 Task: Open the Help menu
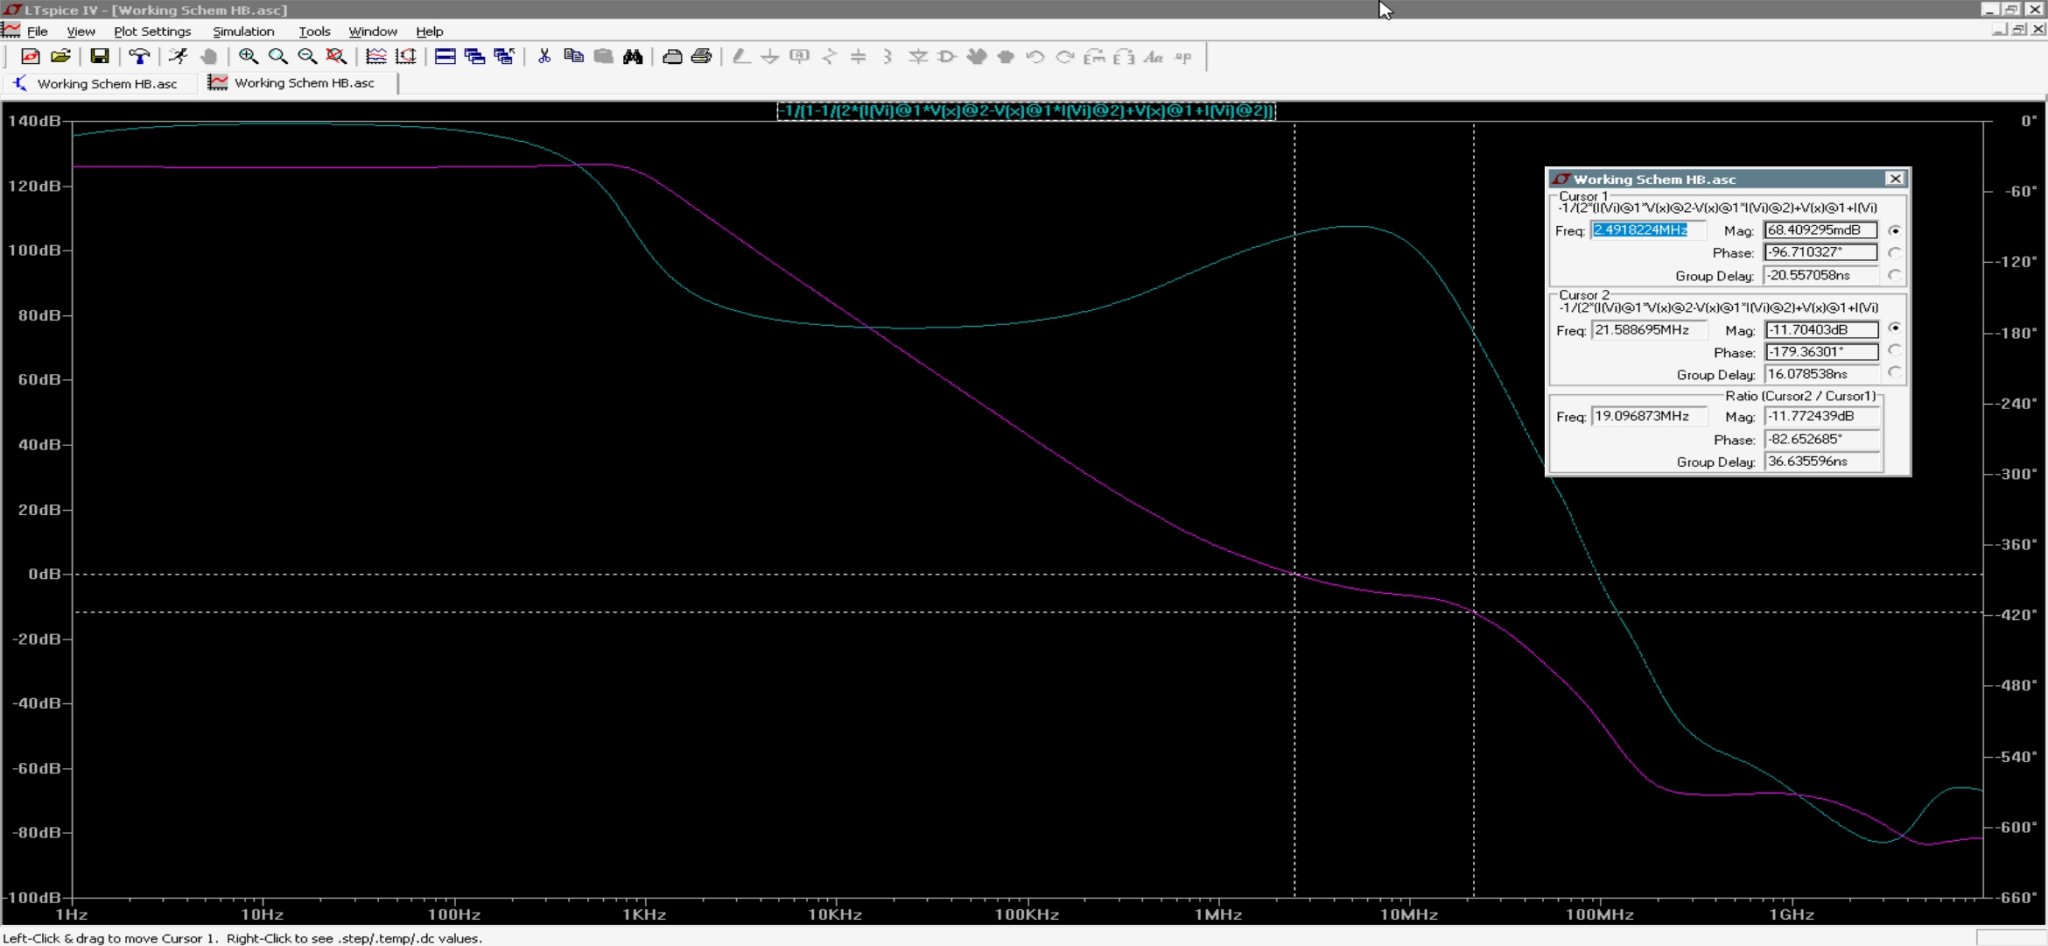429,31
